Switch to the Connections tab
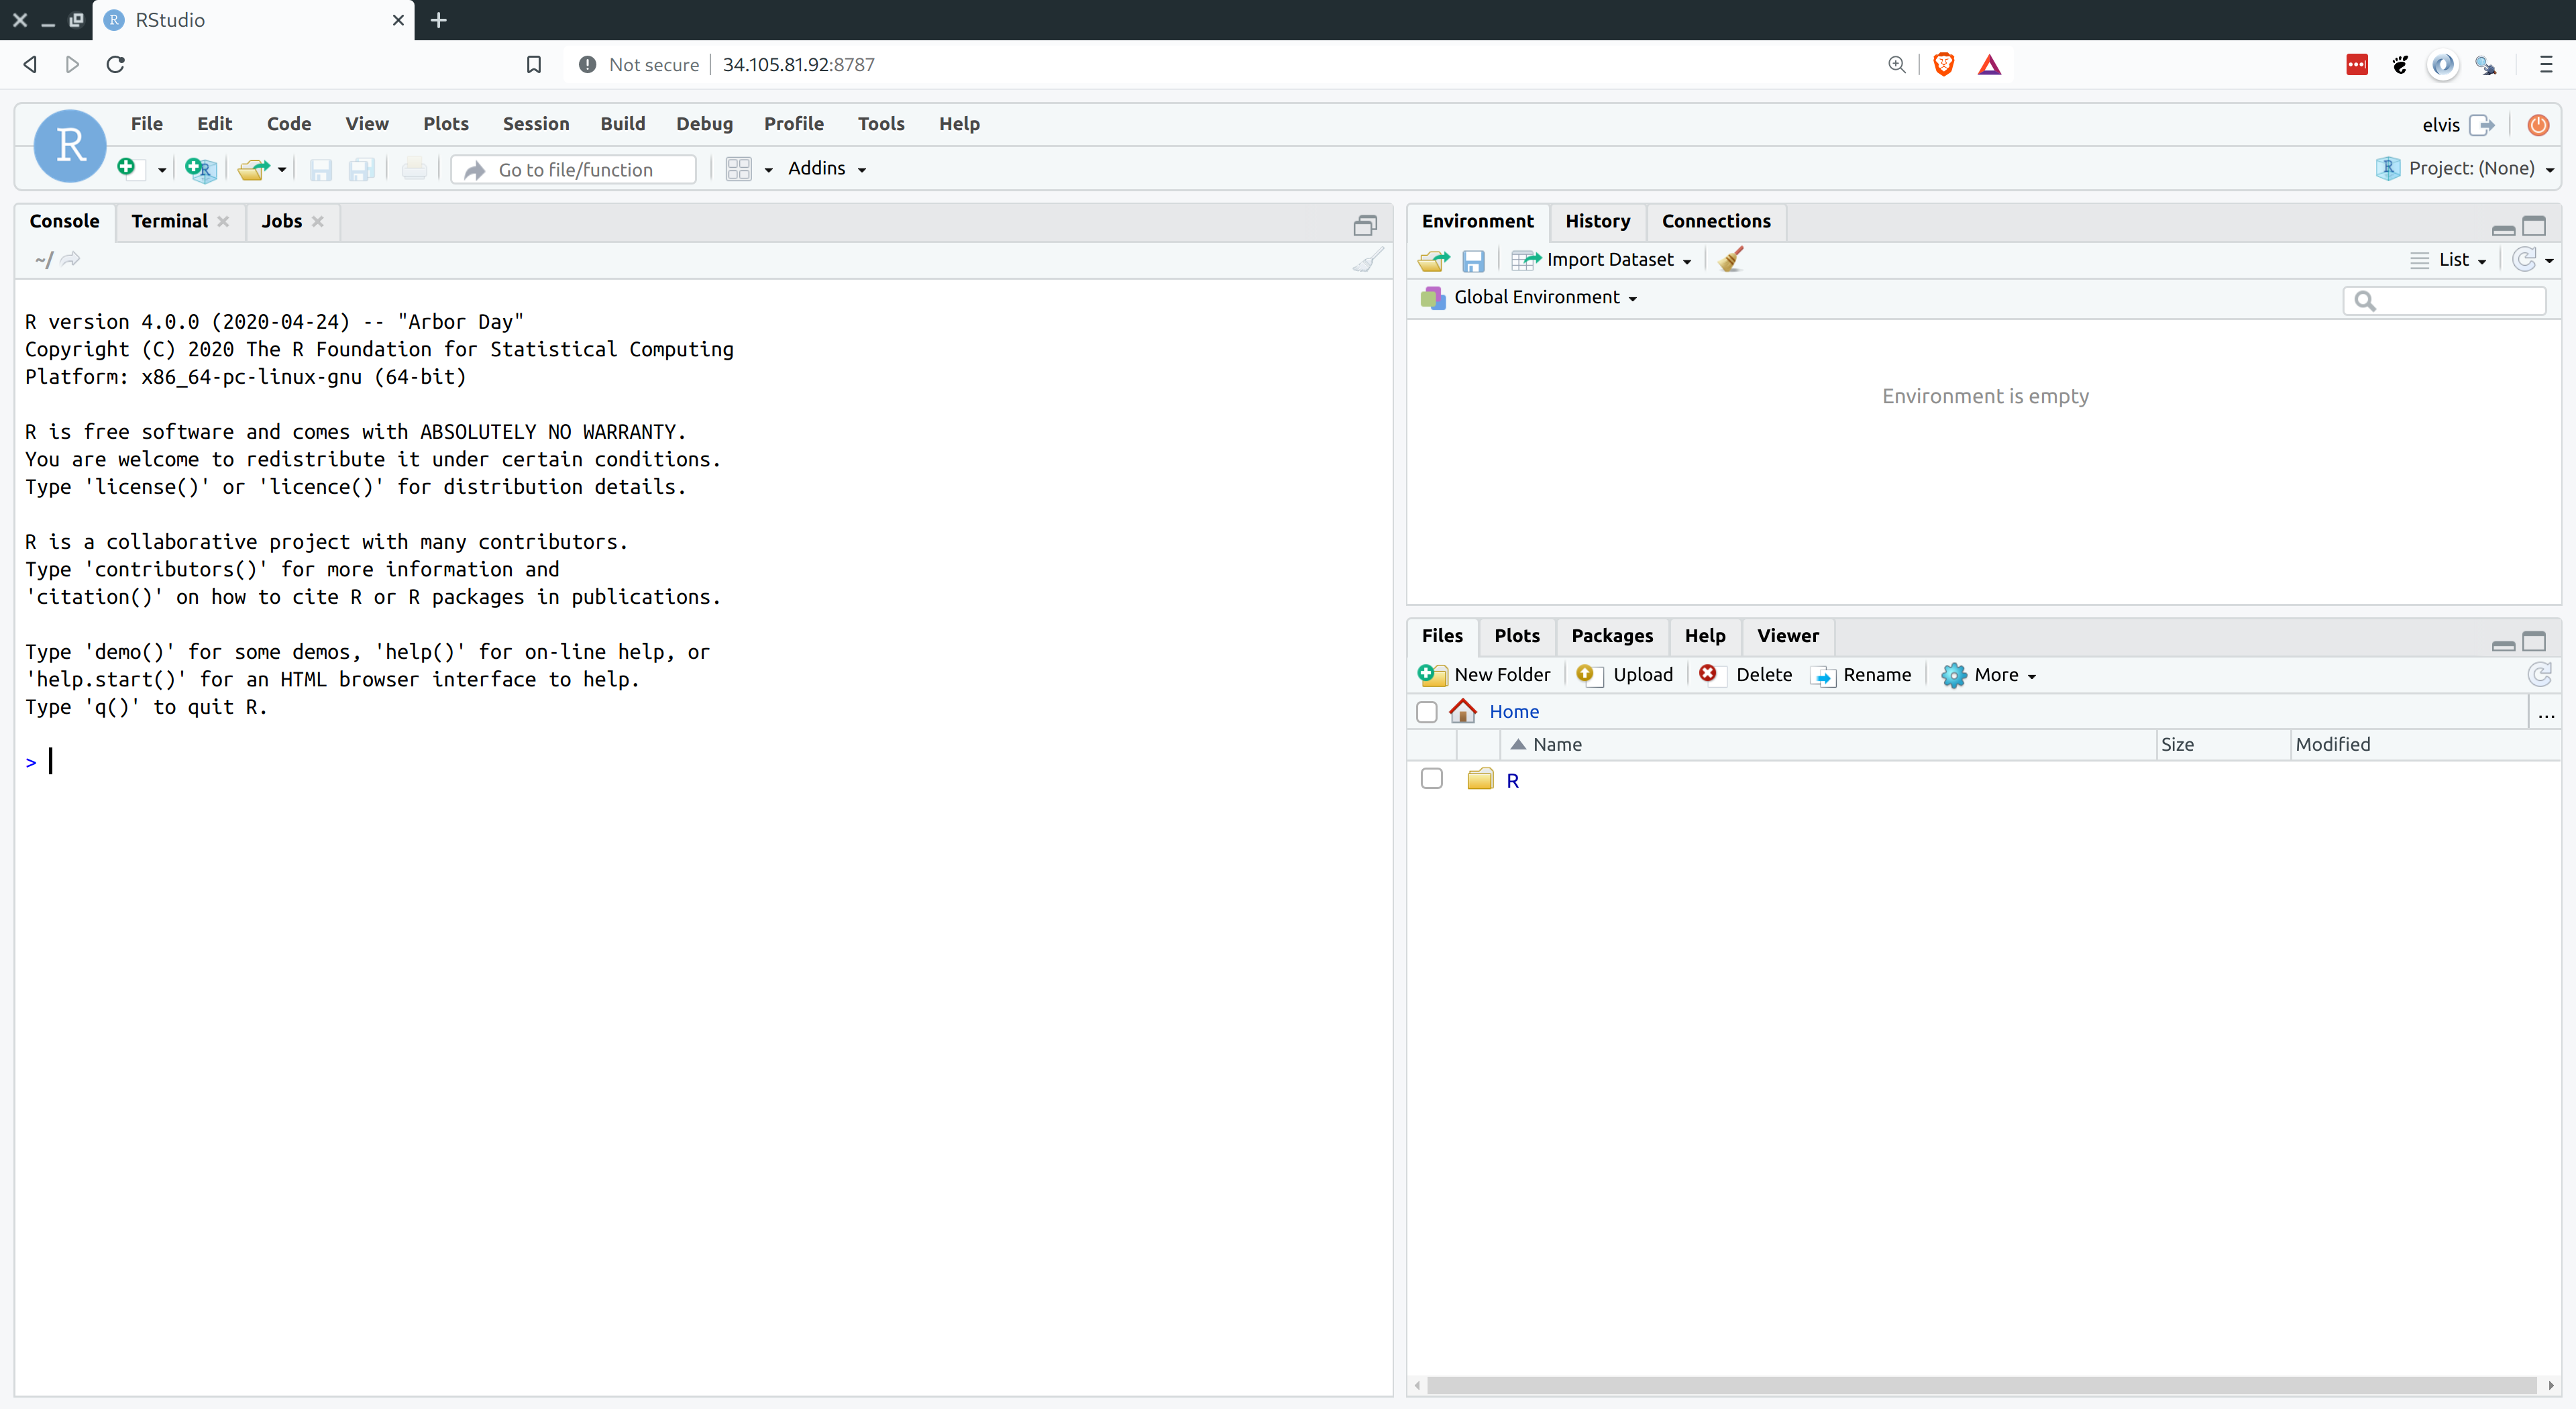This screenshot has width=2576, height=1409. click(x=1716, y=221)
